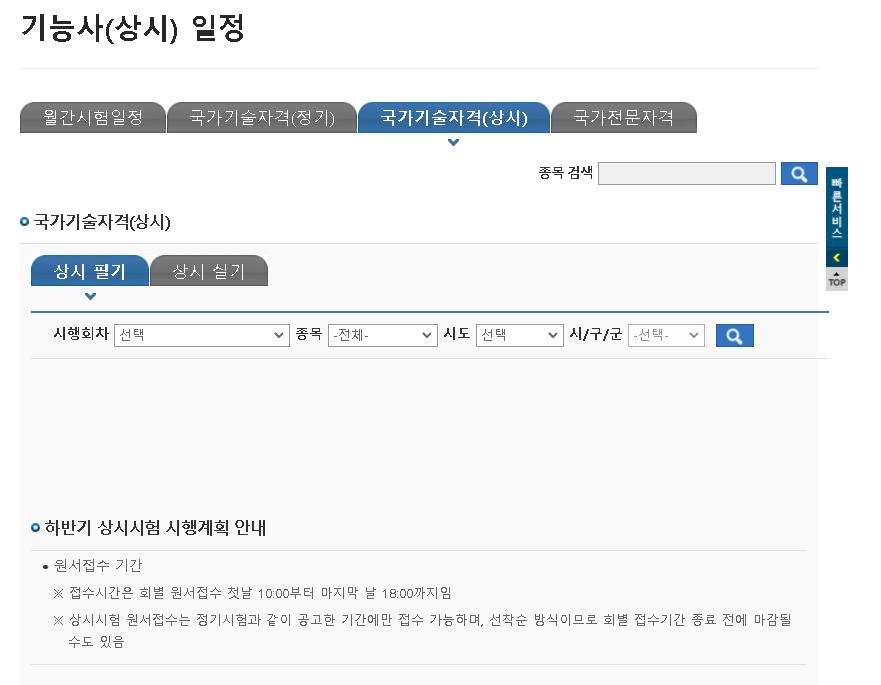Switch to the 상시 실기 sub-tab
This screenshot has height=685, width=881.
click(x=209, y=271)
